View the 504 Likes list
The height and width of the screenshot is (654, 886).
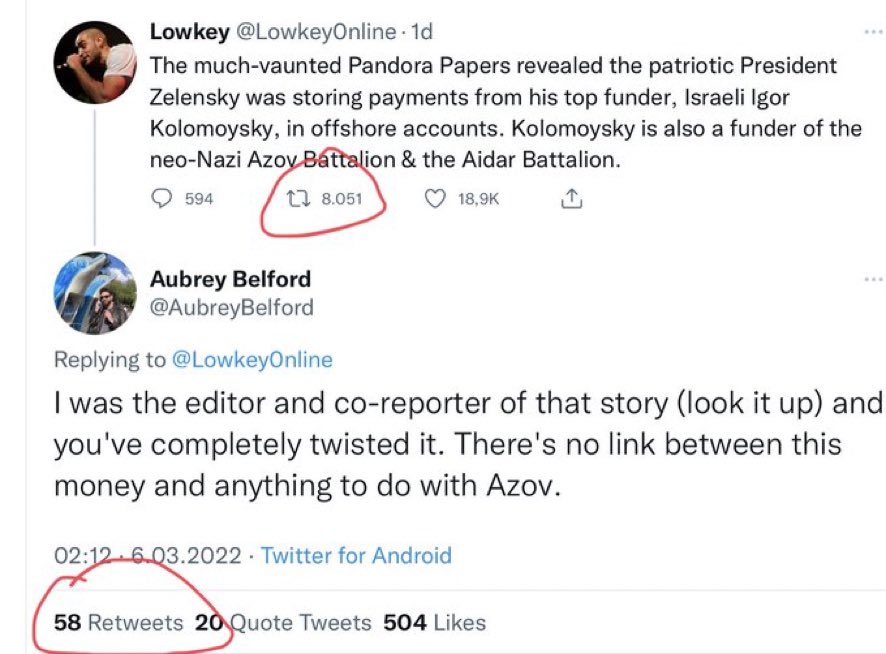[434, 623]
